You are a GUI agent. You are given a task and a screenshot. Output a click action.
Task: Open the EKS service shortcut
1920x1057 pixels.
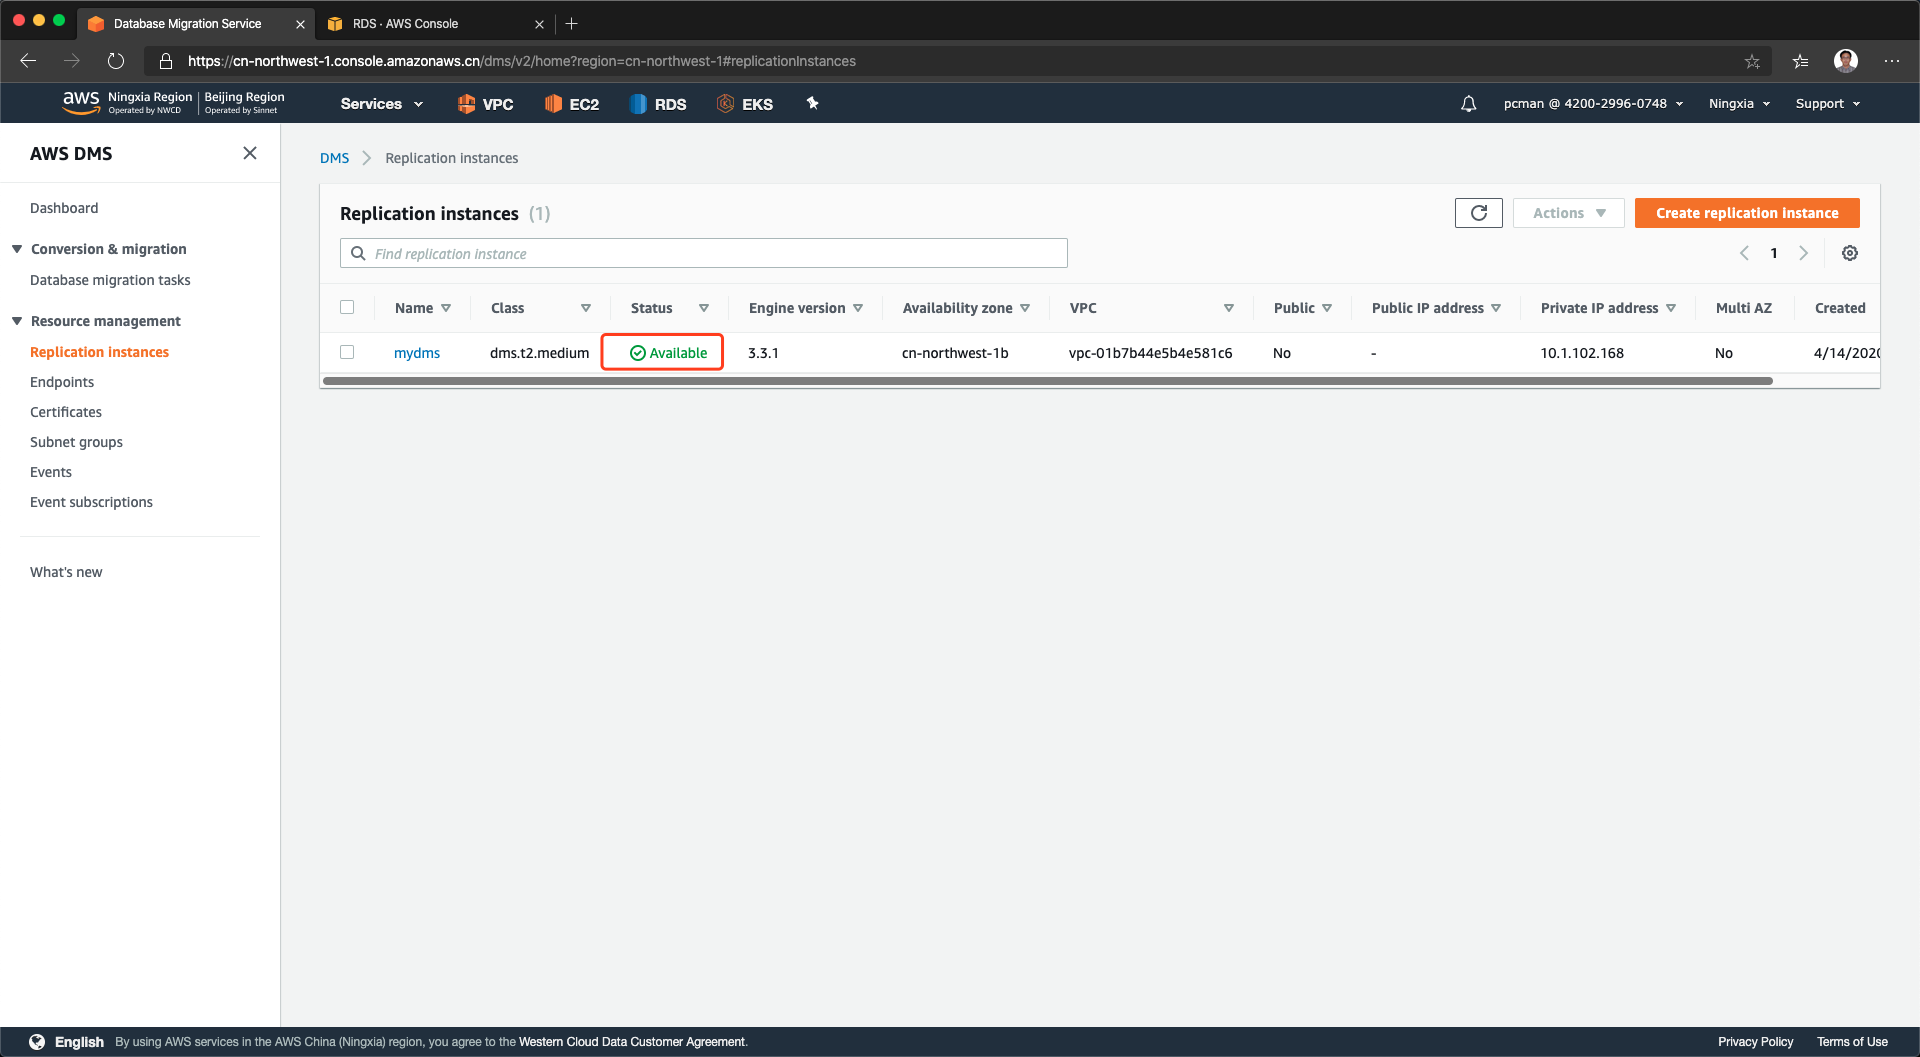tap(745, 104)
